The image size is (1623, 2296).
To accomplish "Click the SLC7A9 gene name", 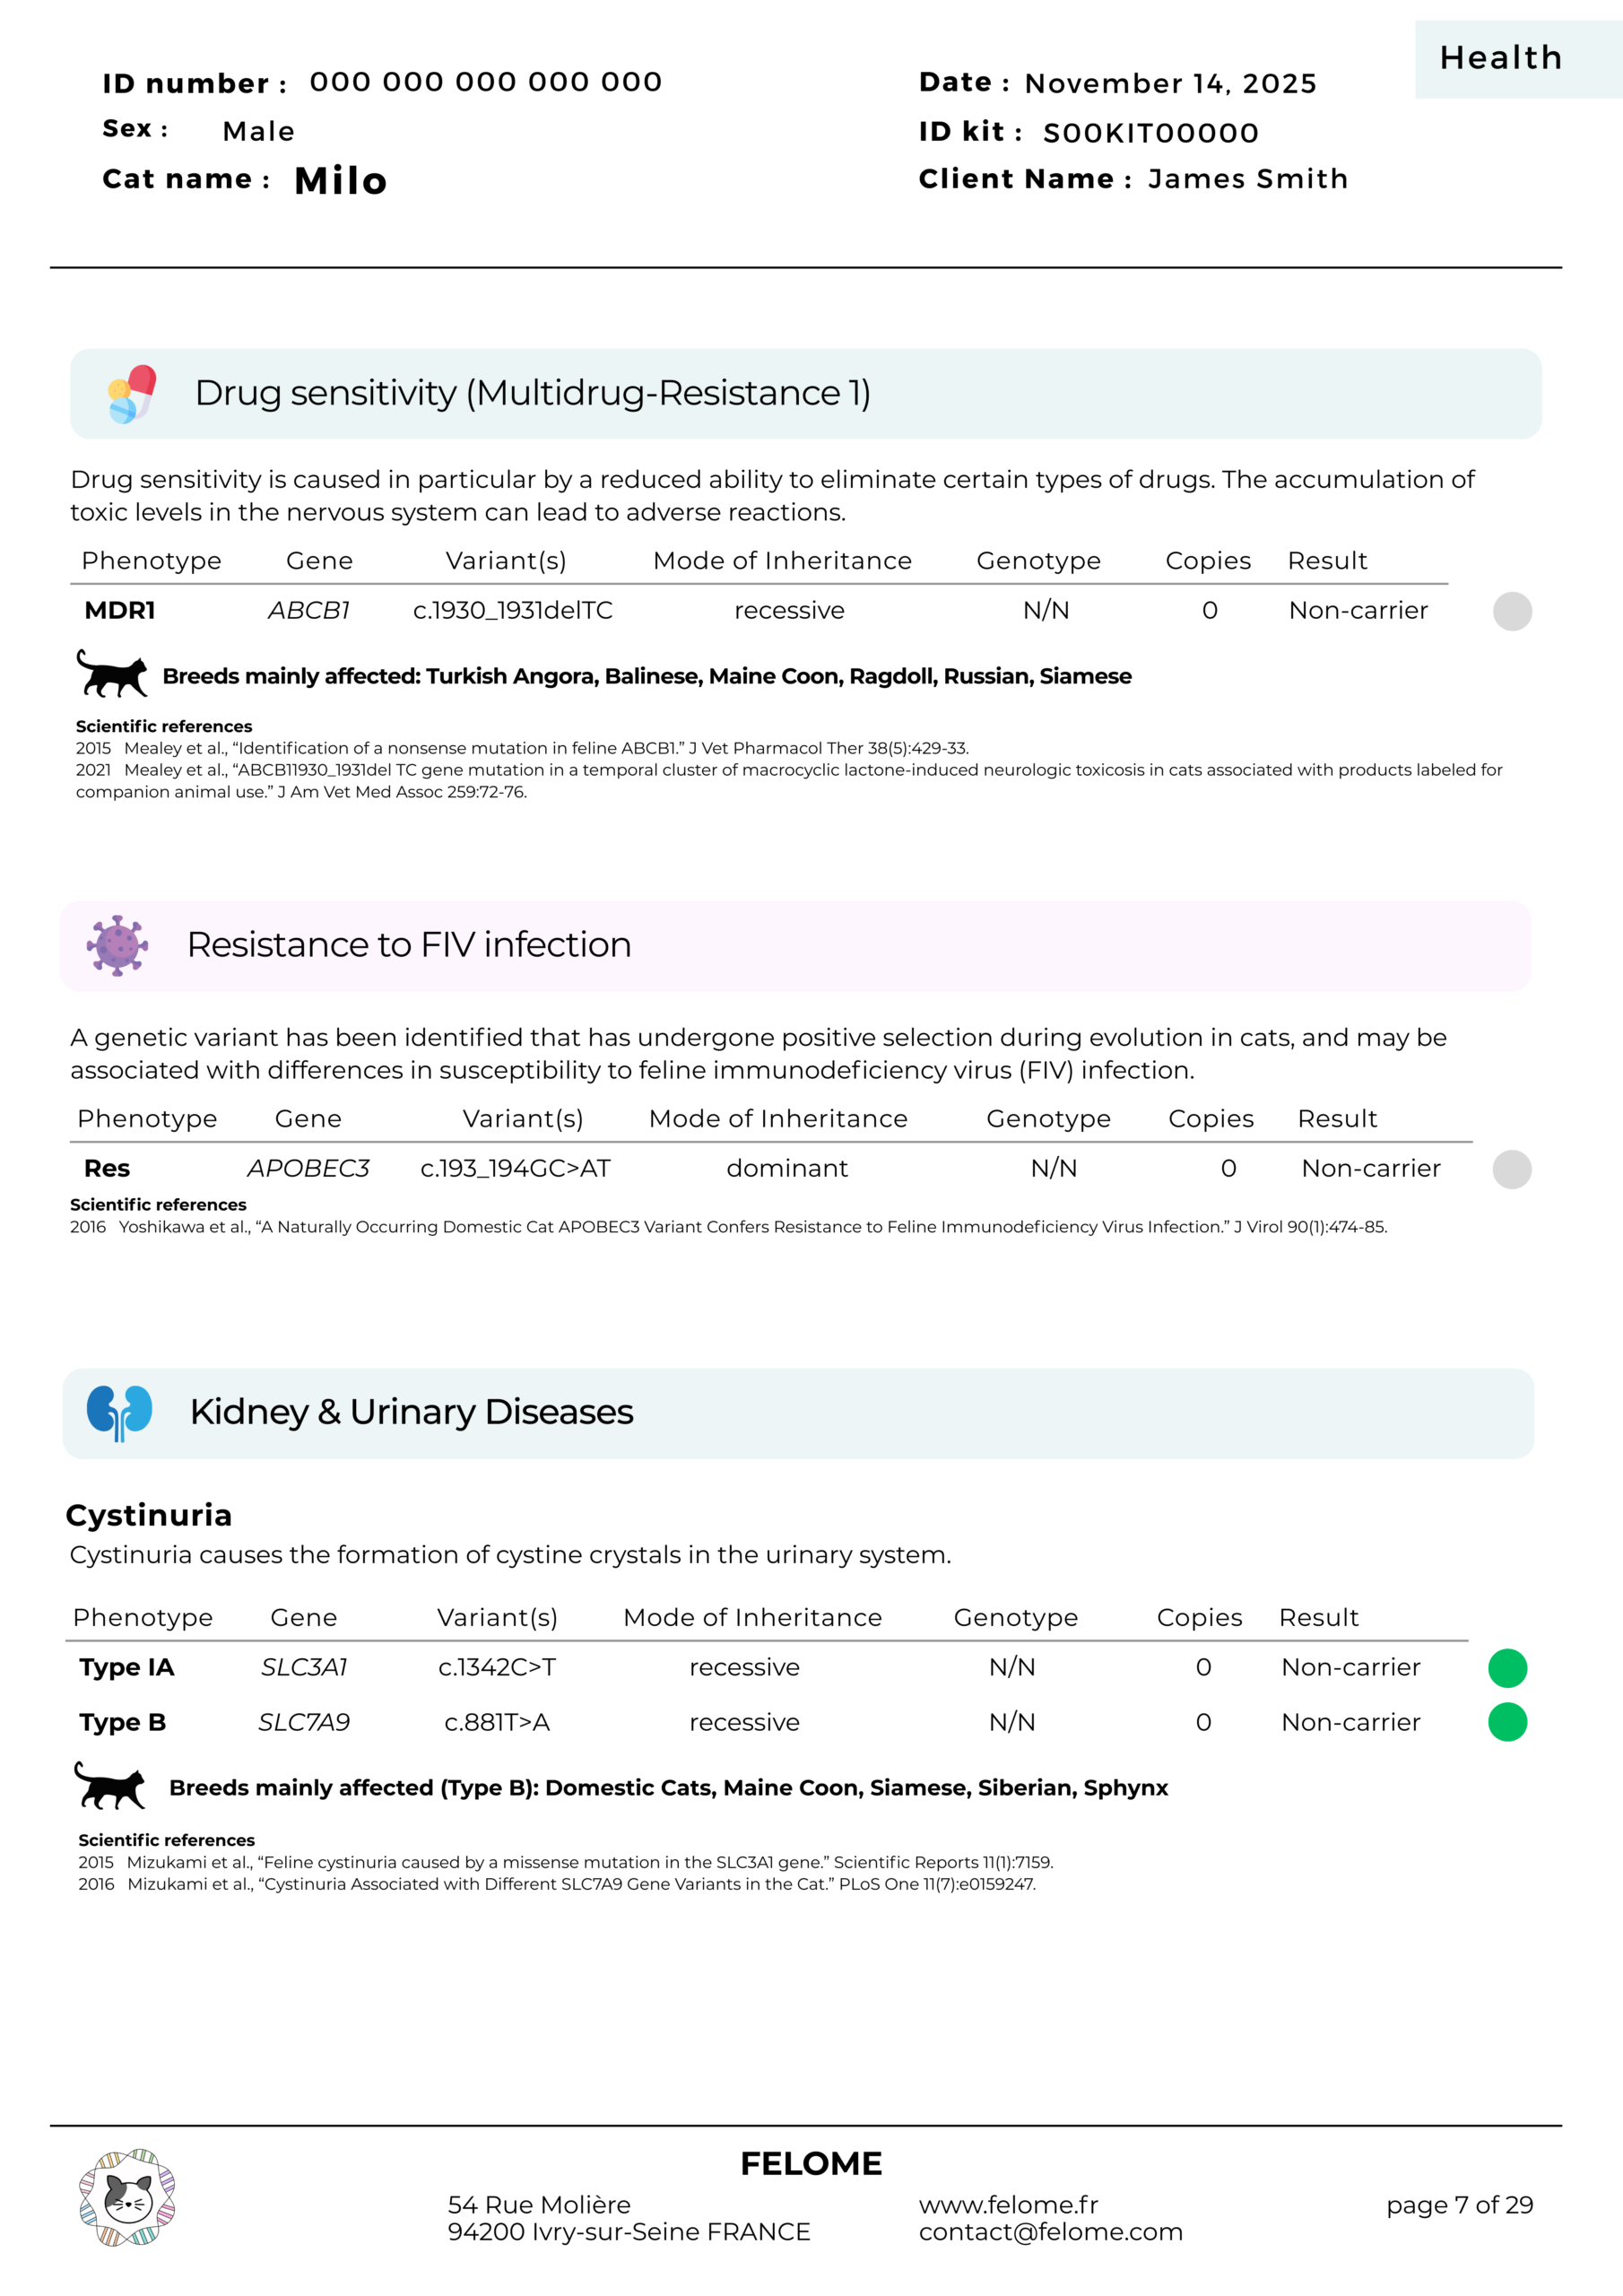I will click(304, 1722).
